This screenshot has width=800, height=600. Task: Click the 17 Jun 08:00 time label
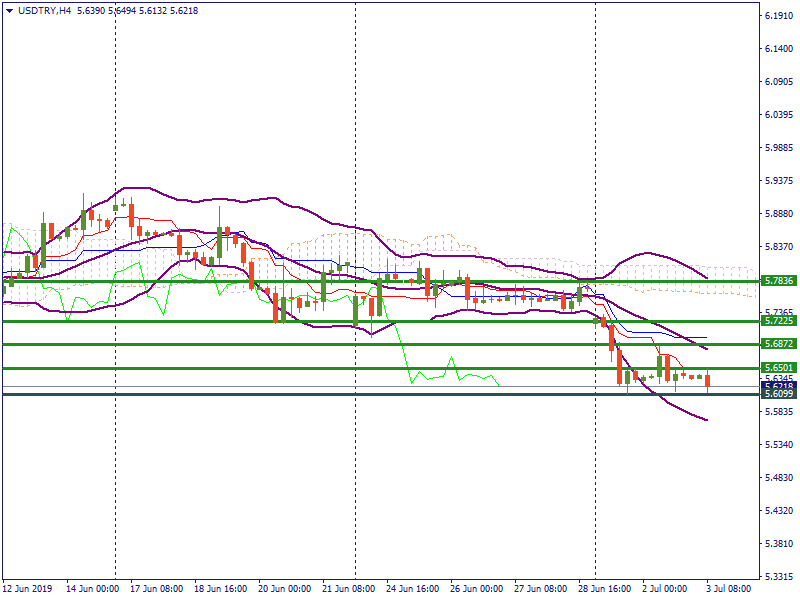[x=156, y=590]
